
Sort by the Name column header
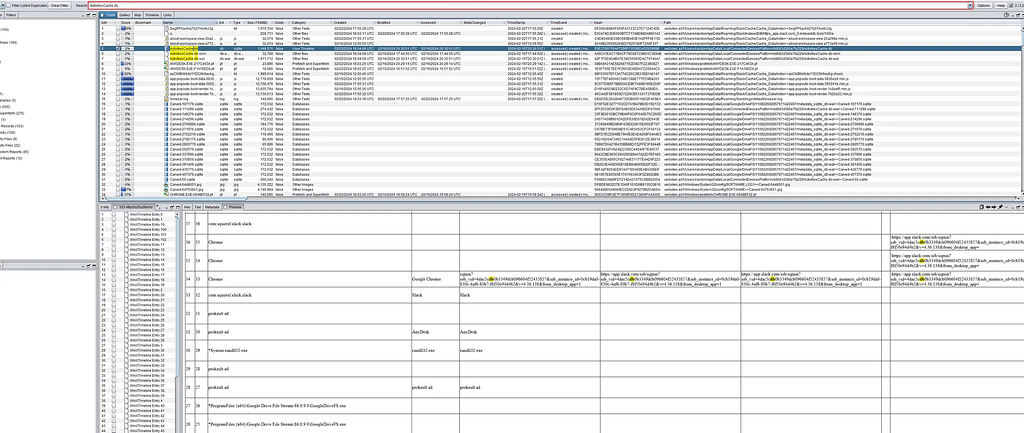click(189, 22)
